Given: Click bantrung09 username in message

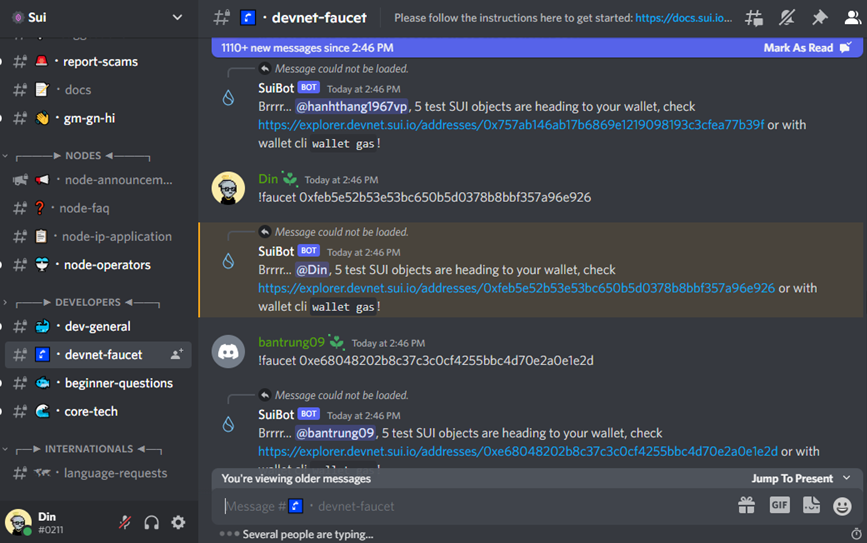Looking at the screenshot, I should (291, 342).
